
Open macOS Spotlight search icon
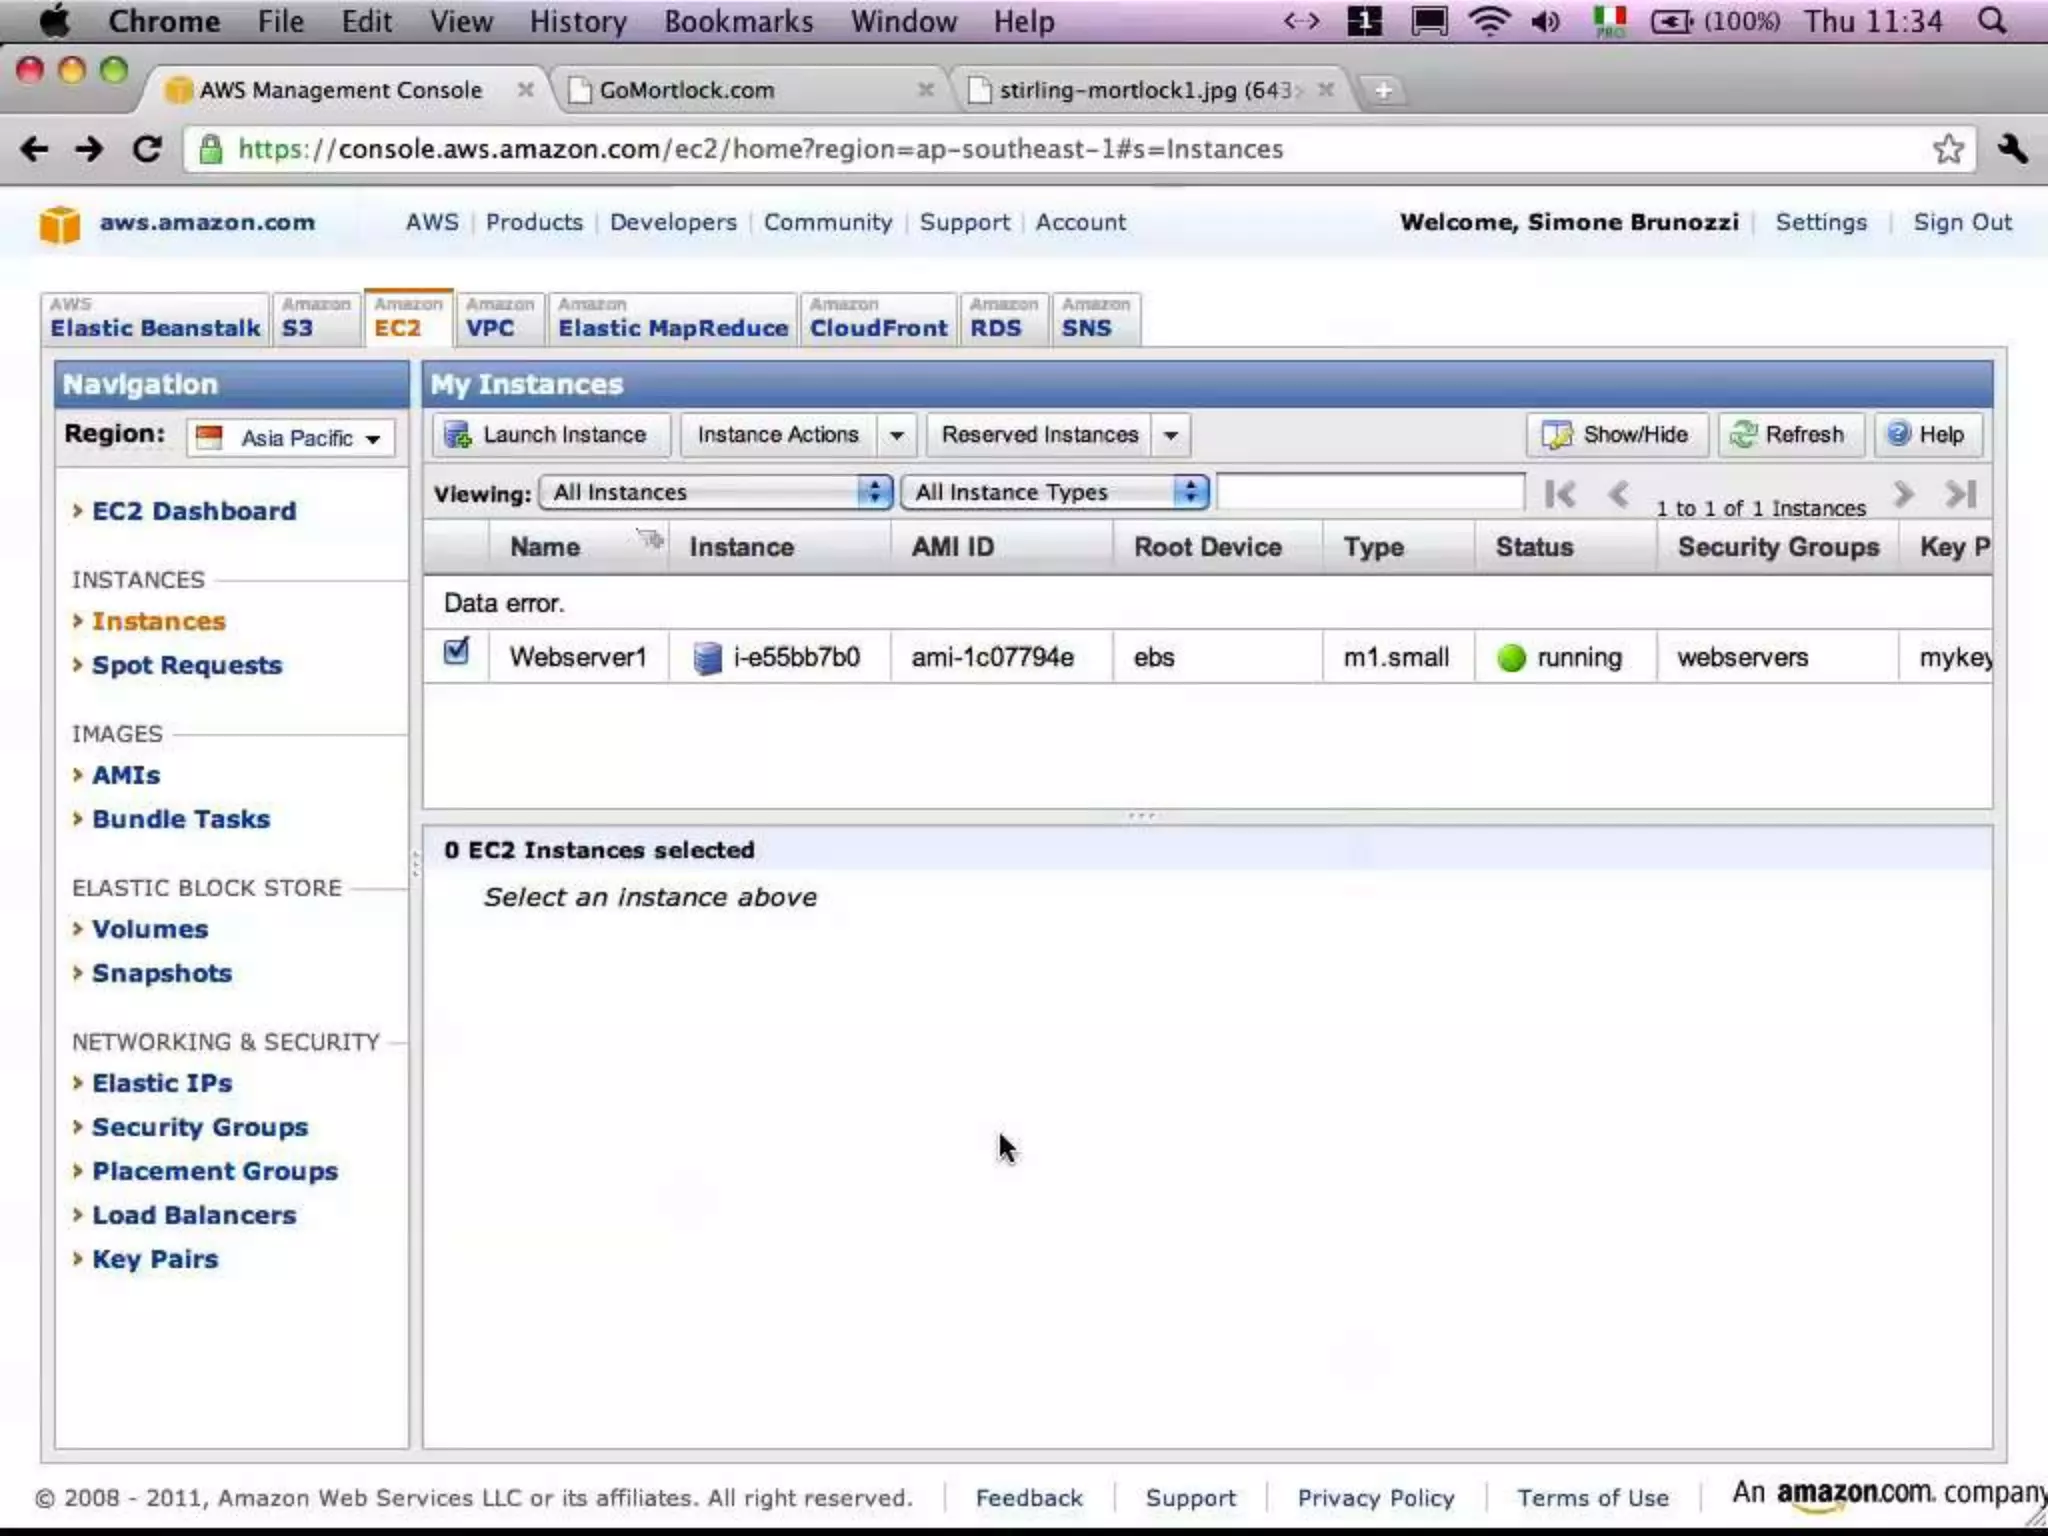tap(1992, 21)
